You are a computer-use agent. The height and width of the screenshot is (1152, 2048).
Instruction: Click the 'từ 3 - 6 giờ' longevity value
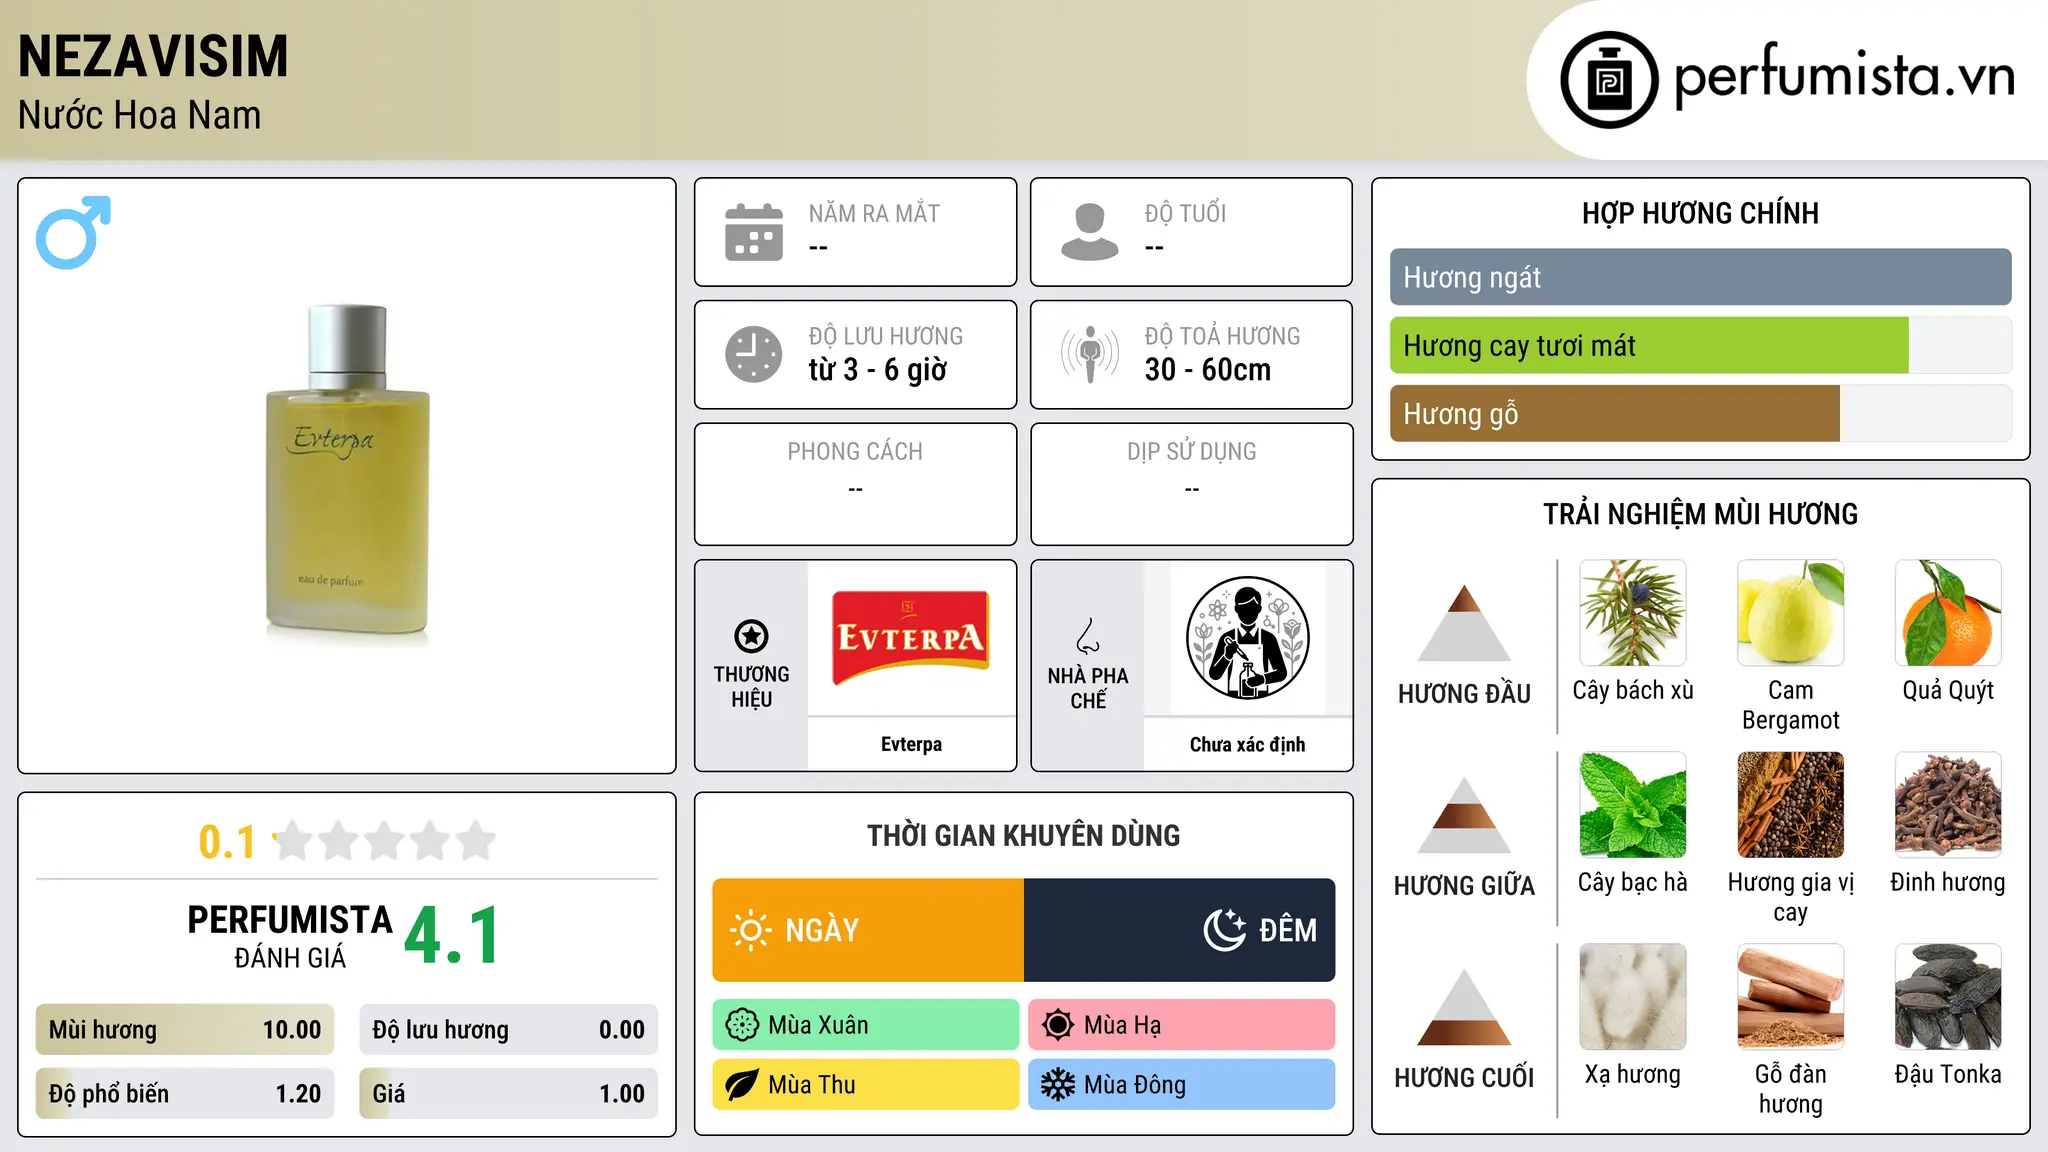click(x=878, y=370)
